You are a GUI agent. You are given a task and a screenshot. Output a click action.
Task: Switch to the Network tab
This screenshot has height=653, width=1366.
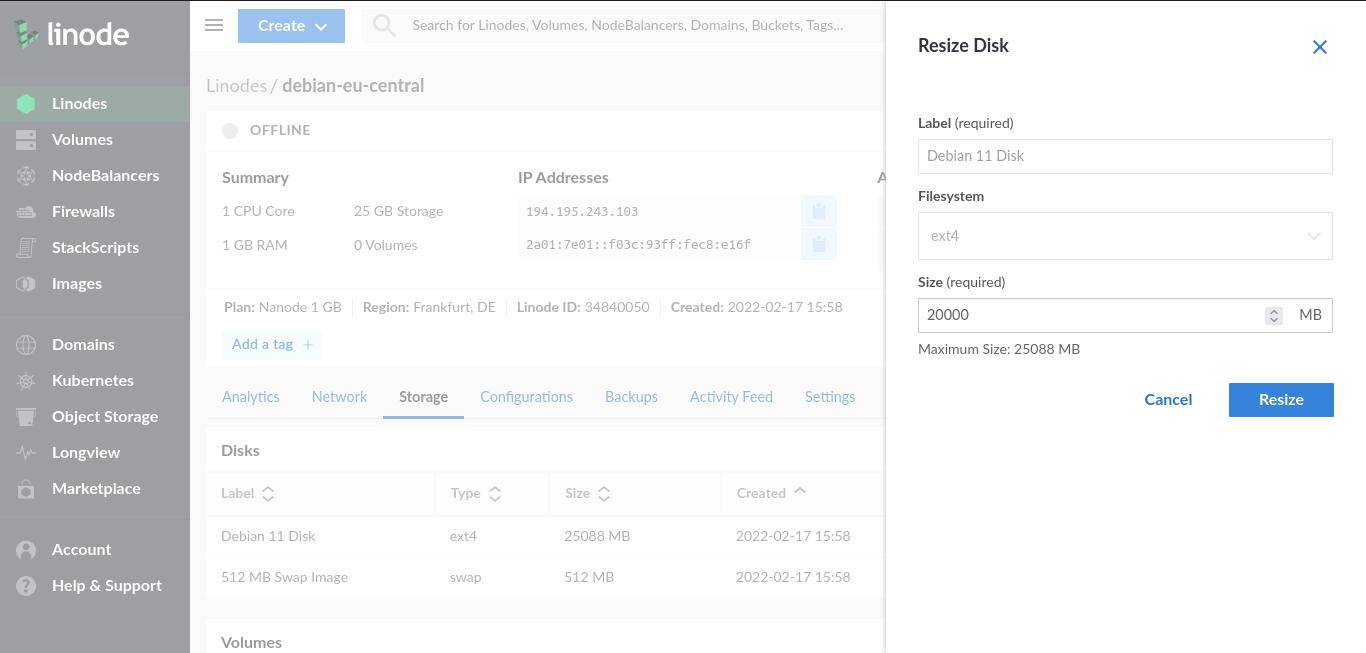click(339, 397)
